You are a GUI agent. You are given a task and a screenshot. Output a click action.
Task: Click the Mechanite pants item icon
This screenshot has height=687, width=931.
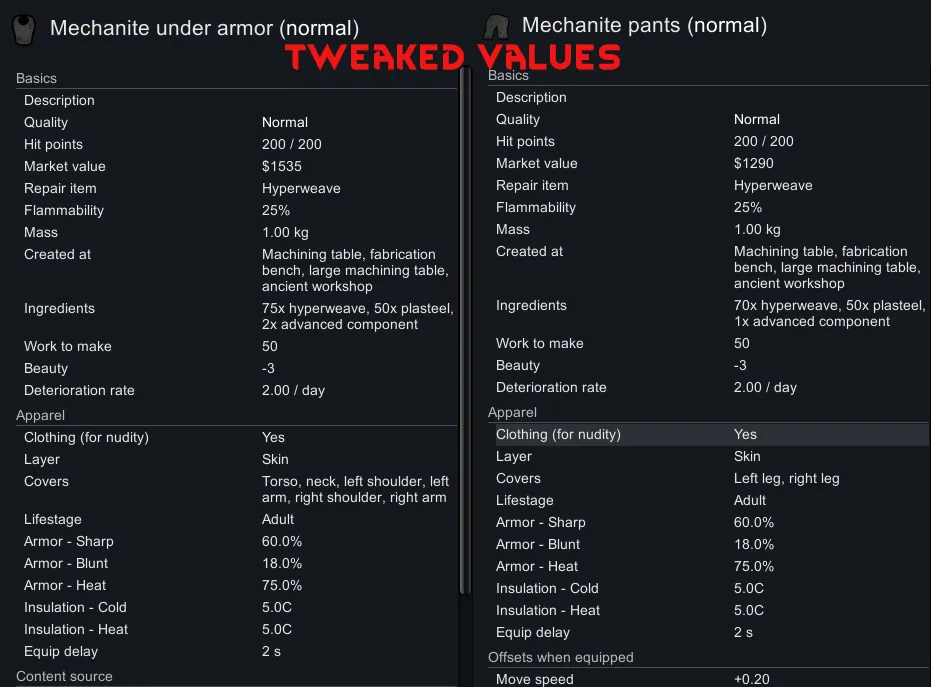click(x=497, y=25)
